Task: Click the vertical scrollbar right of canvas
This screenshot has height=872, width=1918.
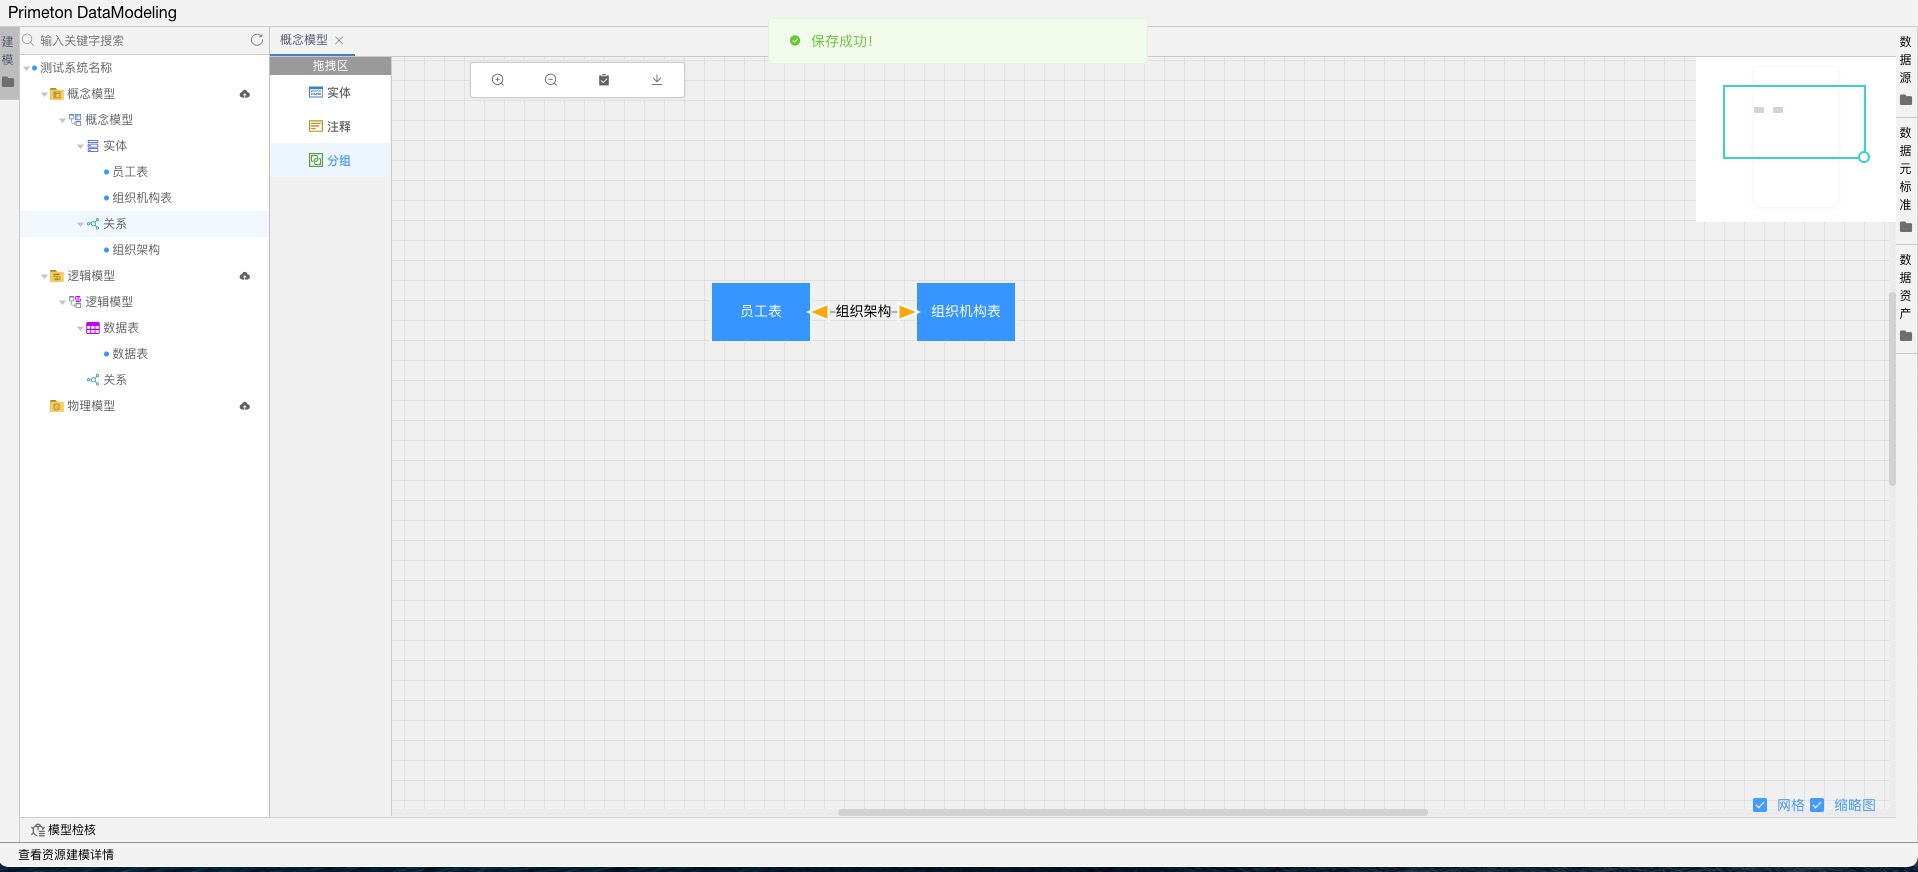Action: [x=1892, y=388]
